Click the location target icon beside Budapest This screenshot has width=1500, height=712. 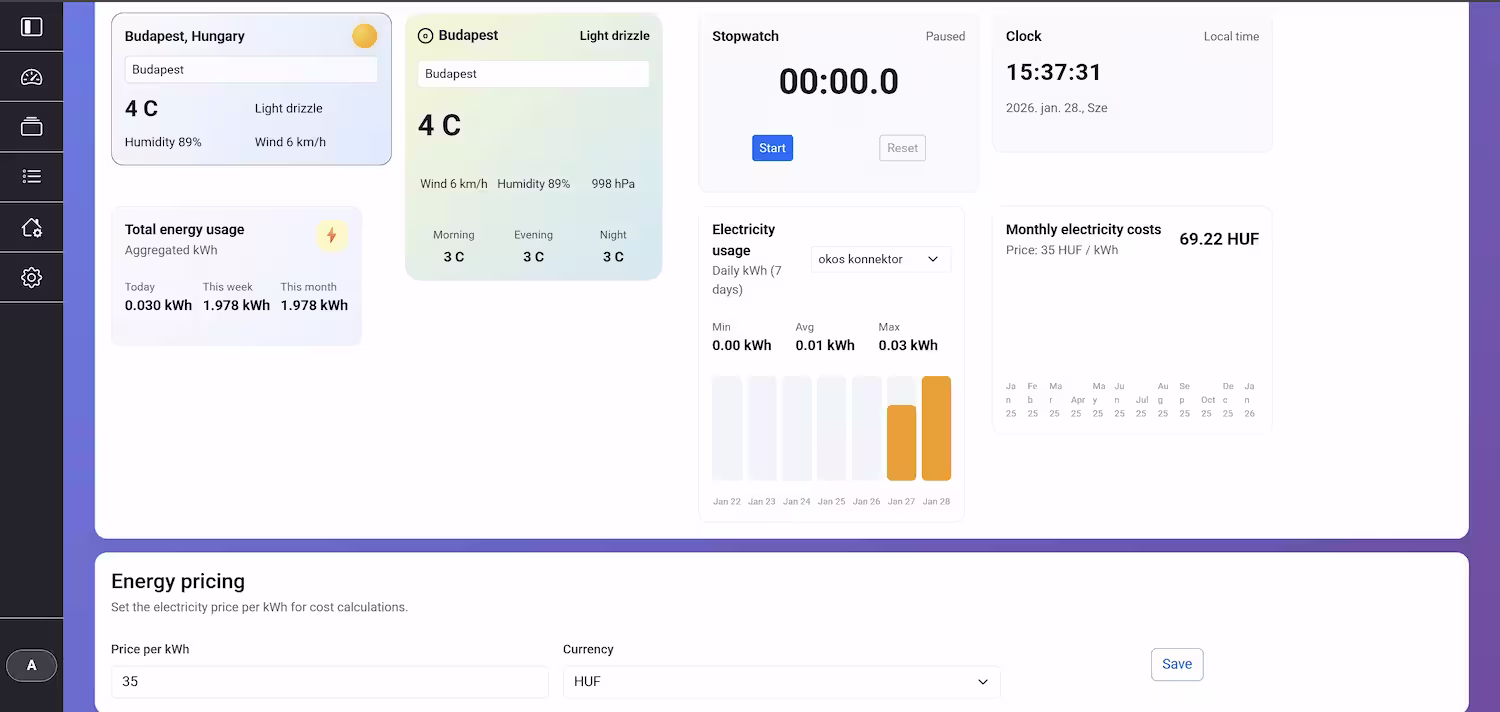pos(425,36)
